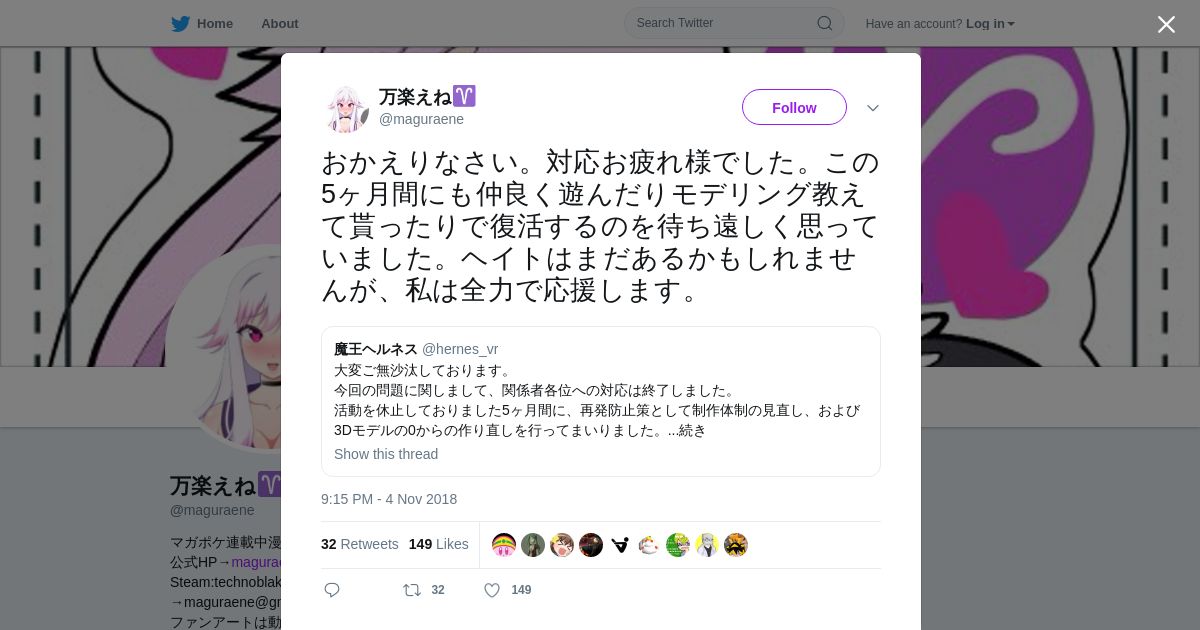Go to the Home menu item
This screenshot has width=1200, height=630.
[x=215, y=23]
